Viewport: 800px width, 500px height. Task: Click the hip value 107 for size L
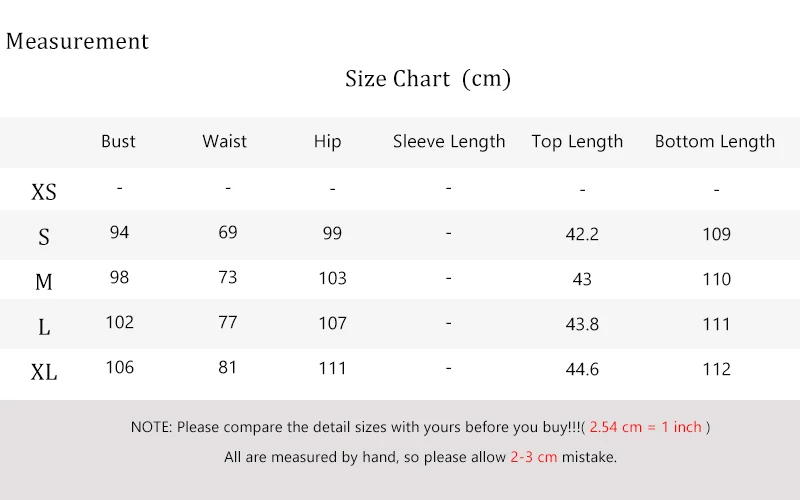(x=333, y=323)
